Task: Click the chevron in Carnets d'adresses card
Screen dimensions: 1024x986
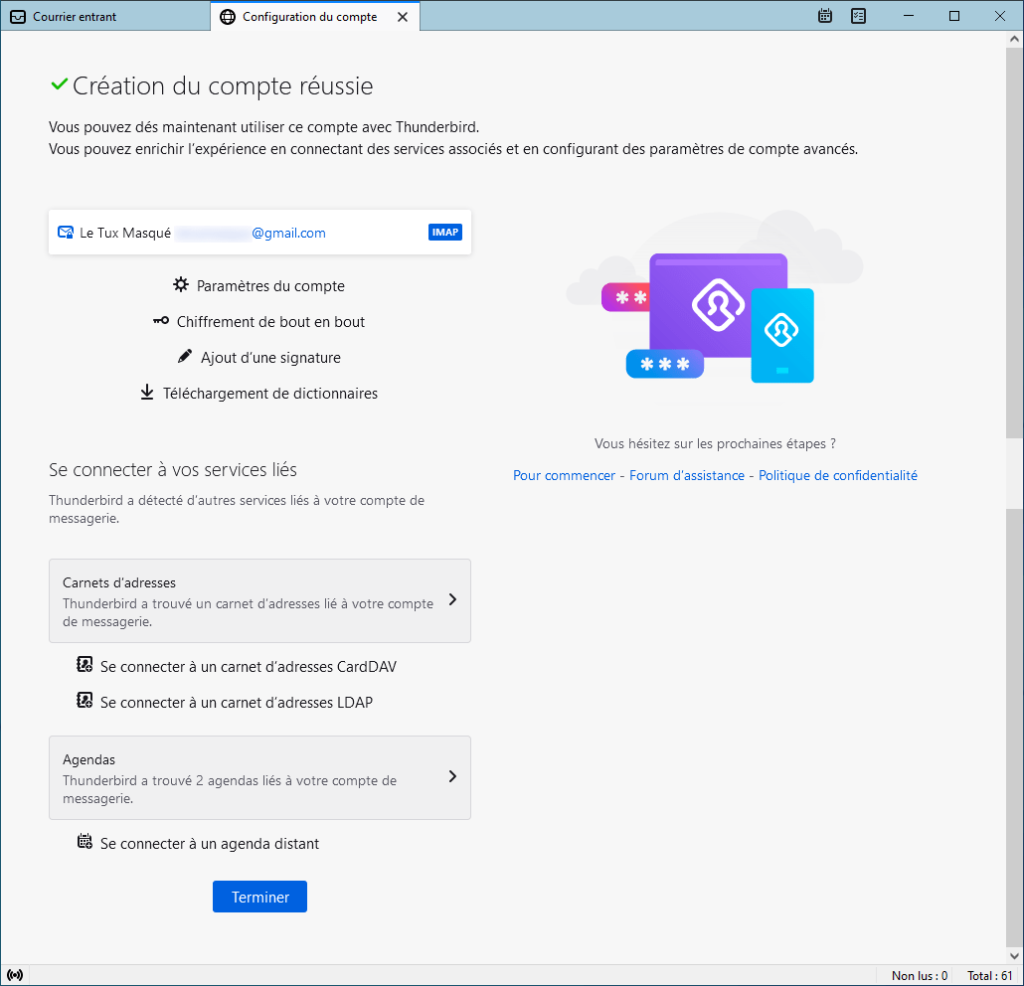Action: click(453, 599)
